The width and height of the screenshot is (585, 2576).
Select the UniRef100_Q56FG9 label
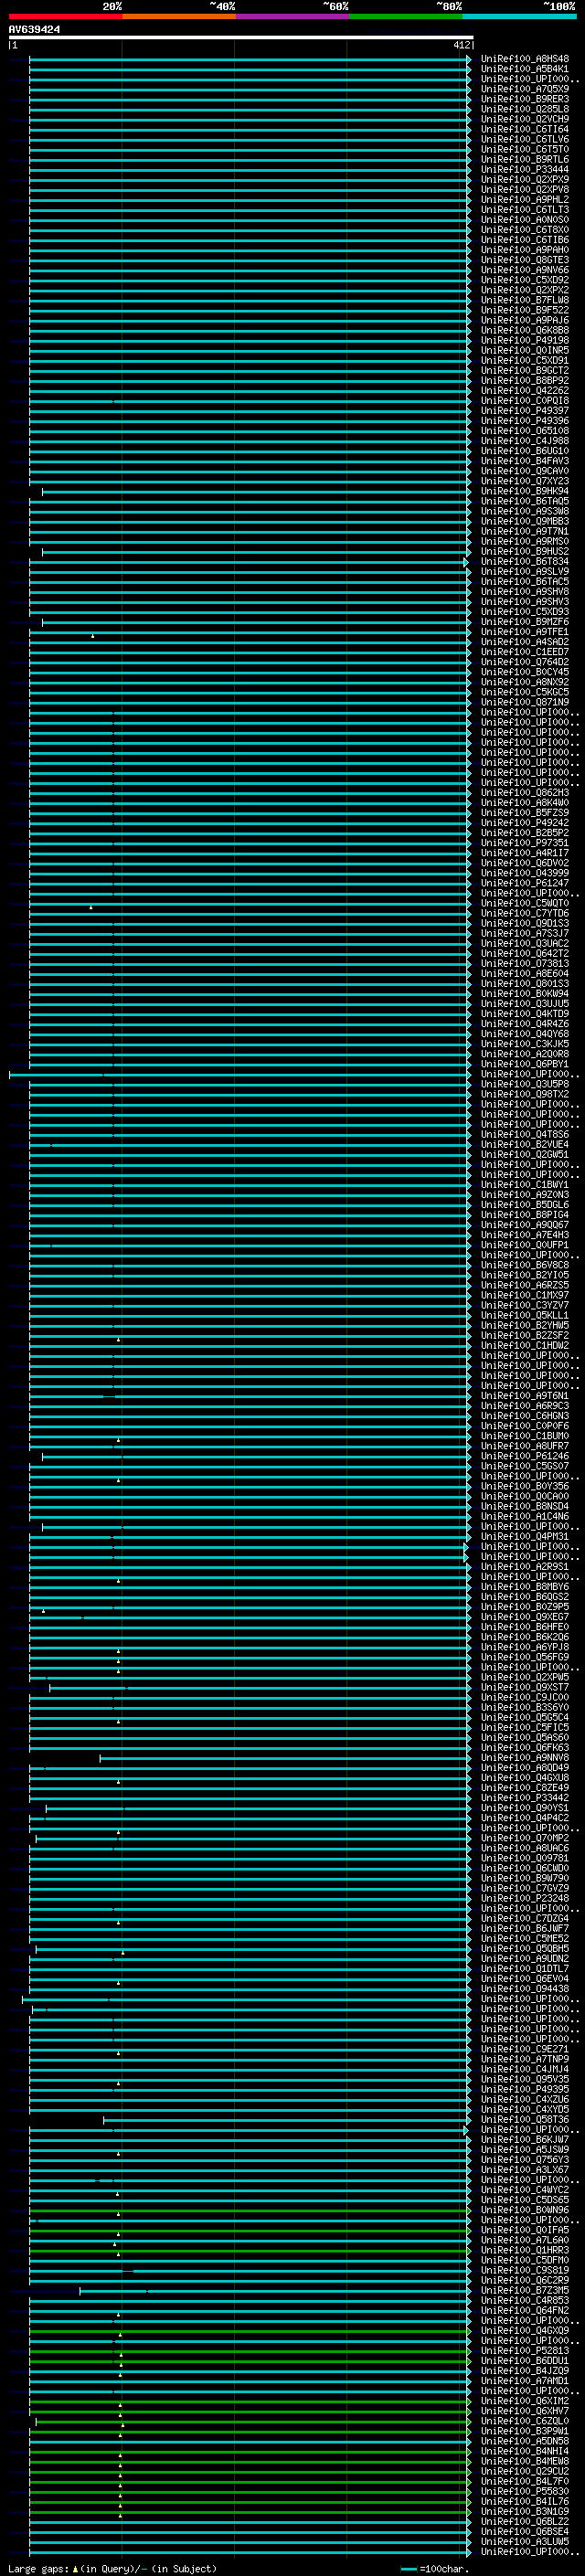click(x=525, y=1657)
